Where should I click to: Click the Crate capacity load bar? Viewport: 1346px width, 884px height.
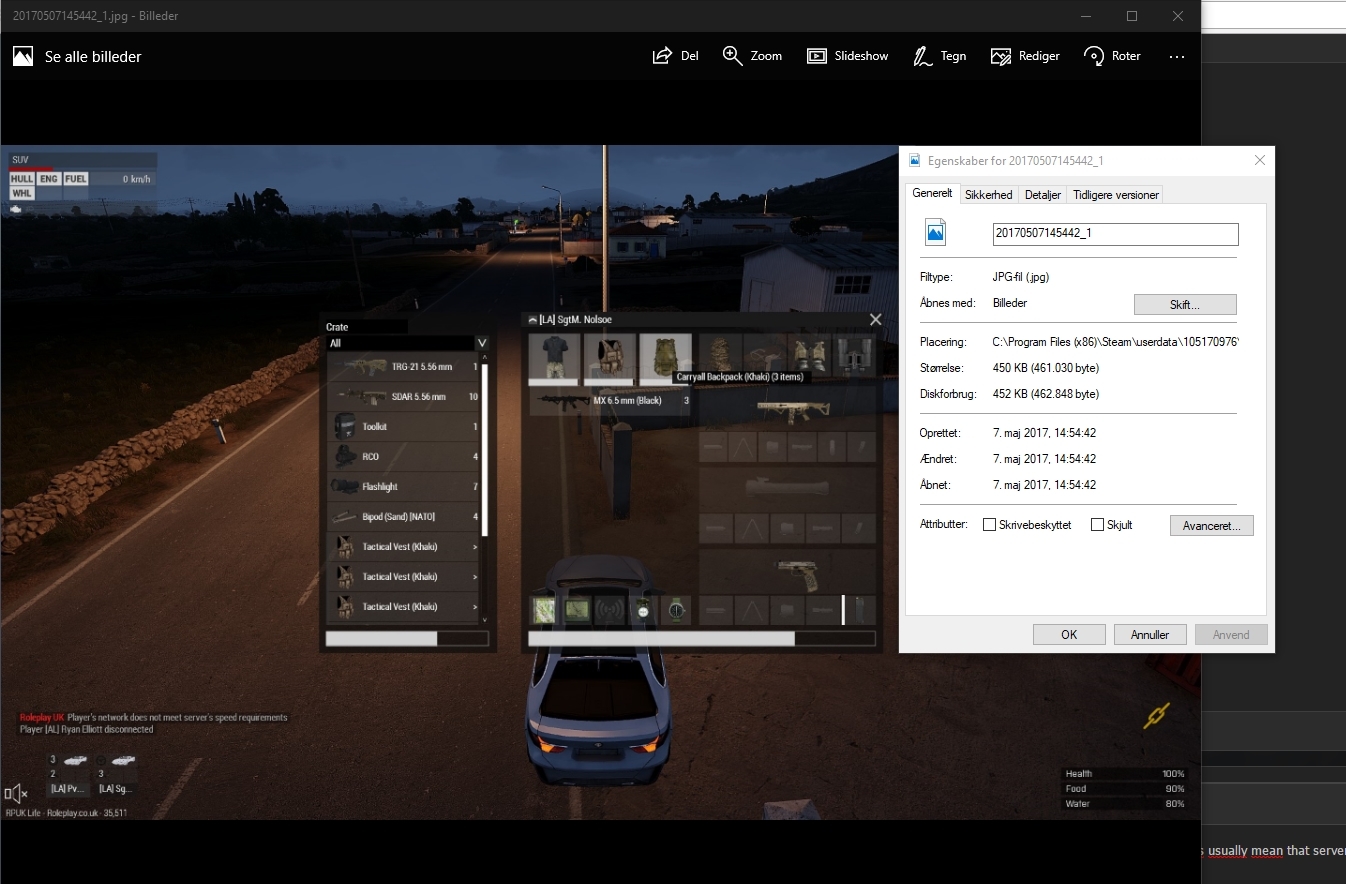click(407, 638)
